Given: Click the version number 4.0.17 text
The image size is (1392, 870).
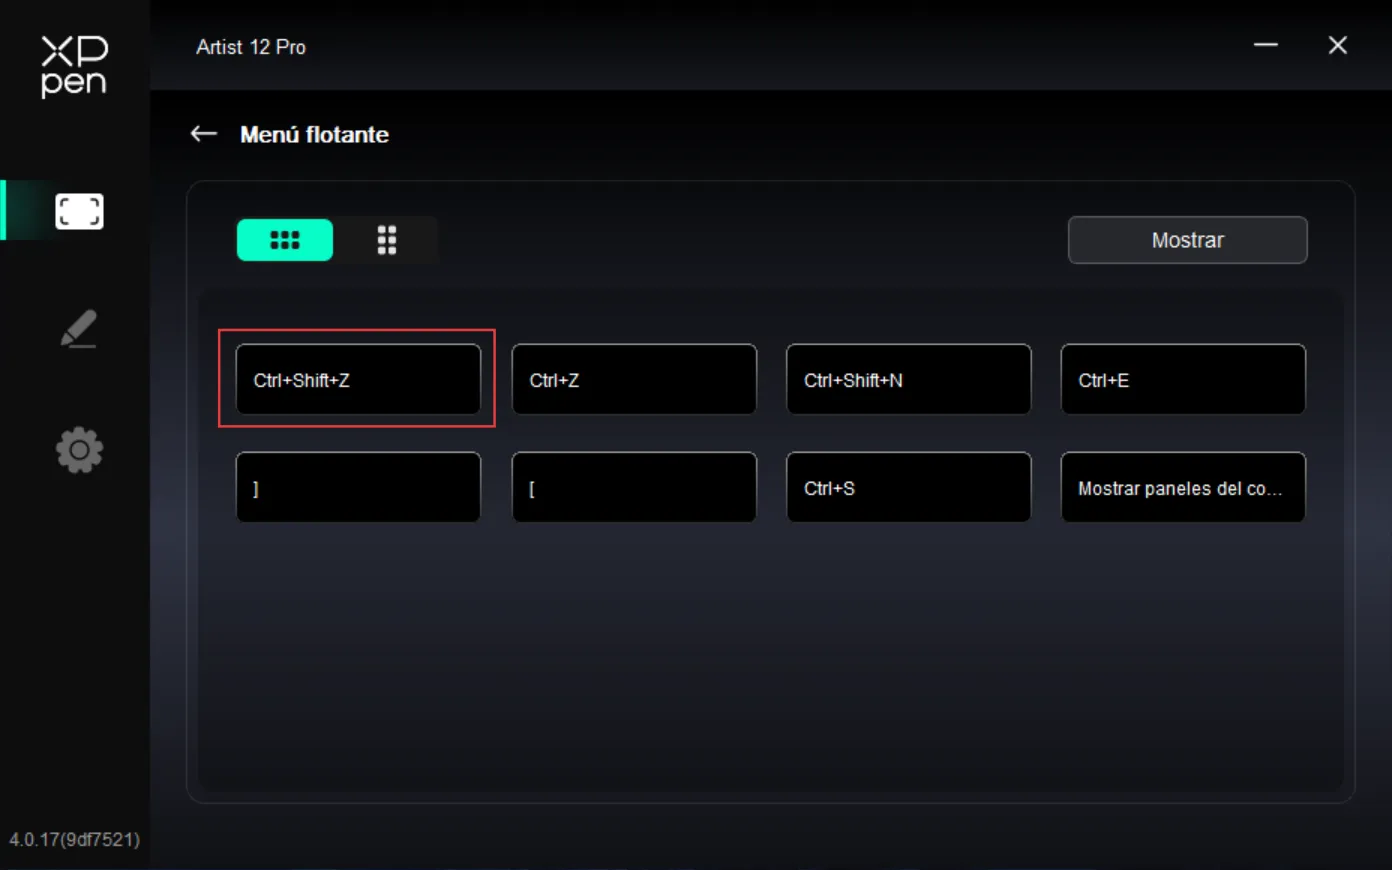Looking at the screenshot, I should click(75, 839).
